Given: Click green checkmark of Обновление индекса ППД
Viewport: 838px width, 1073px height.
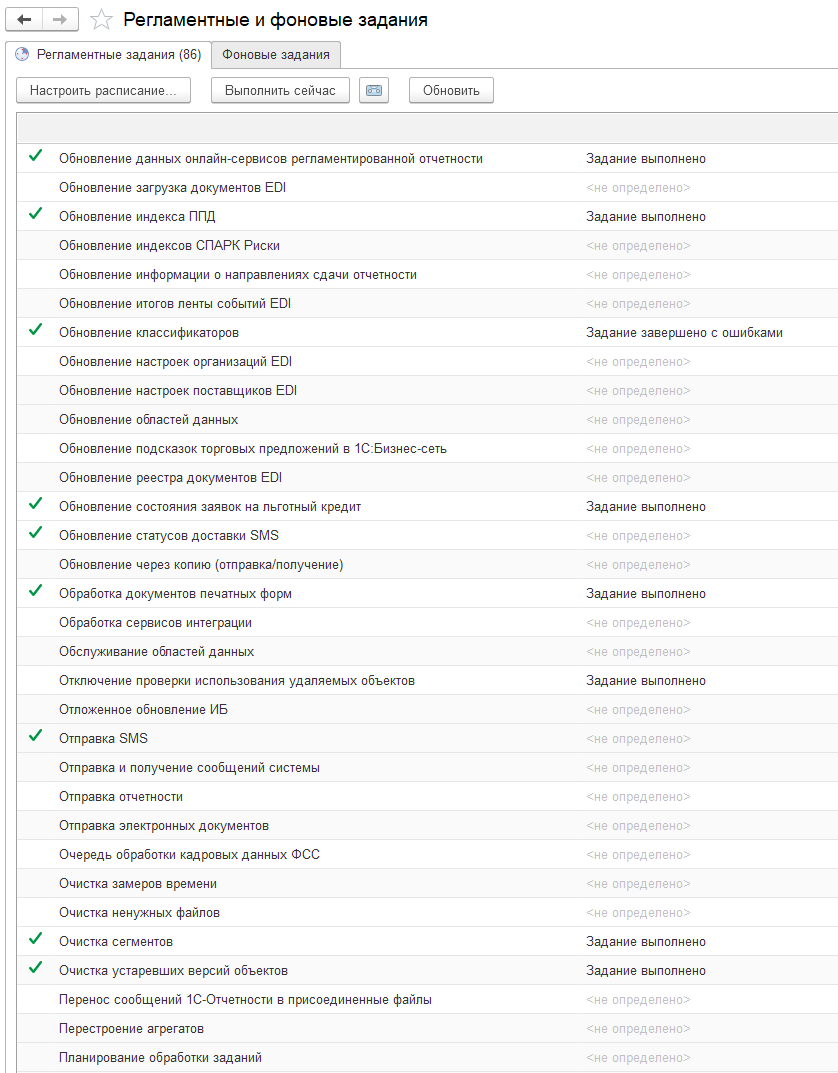Looking at the screenshot, I should (36, 214).
